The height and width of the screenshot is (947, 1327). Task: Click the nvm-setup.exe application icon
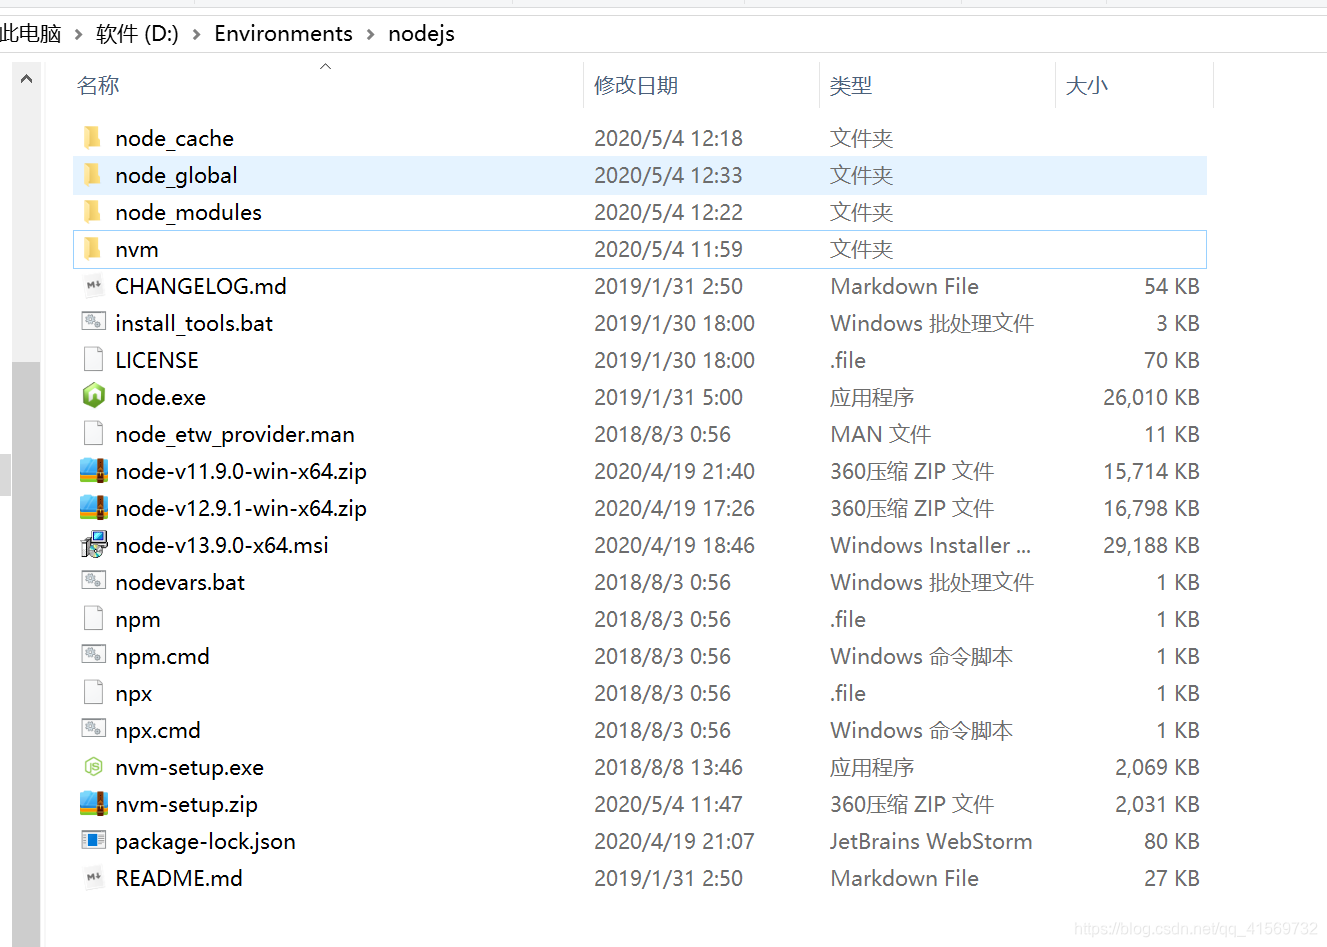click(x=93, y=767)
